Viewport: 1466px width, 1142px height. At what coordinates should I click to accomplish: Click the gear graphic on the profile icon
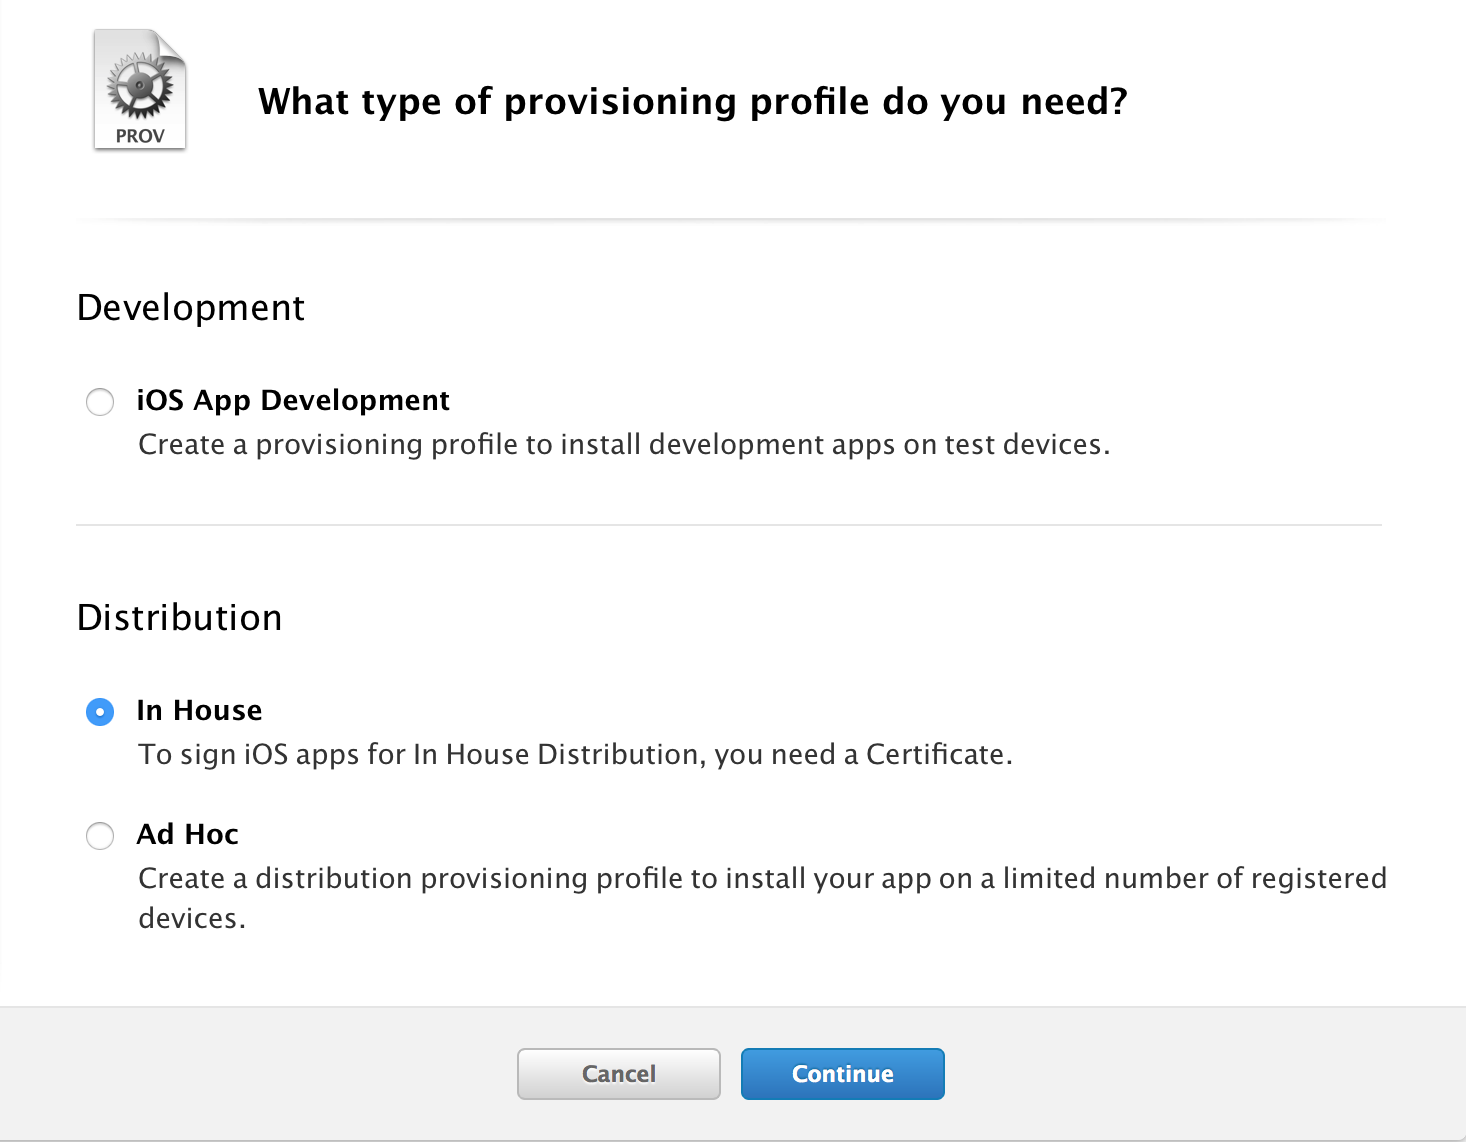pyautogui.click(x=140, y=86)
